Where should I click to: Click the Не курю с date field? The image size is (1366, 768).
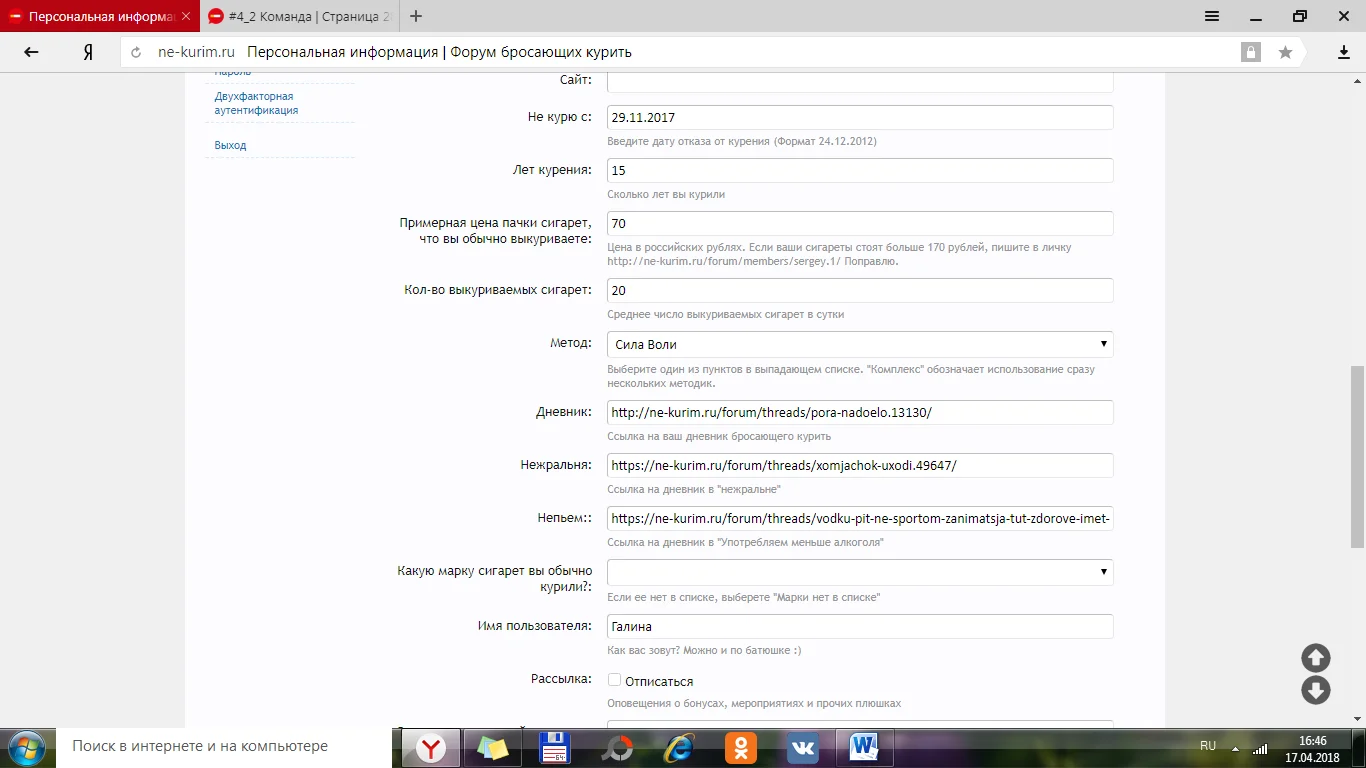860,117
